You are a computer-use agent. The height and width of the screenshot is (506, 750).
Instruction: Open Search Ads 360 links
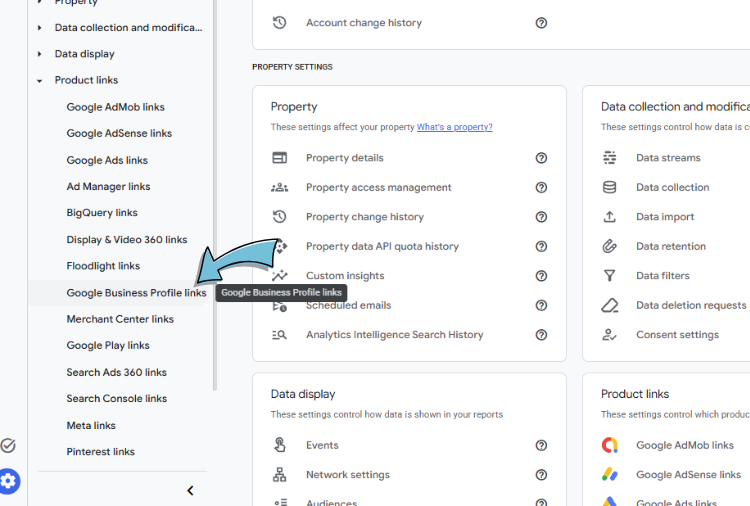[117, 372]
